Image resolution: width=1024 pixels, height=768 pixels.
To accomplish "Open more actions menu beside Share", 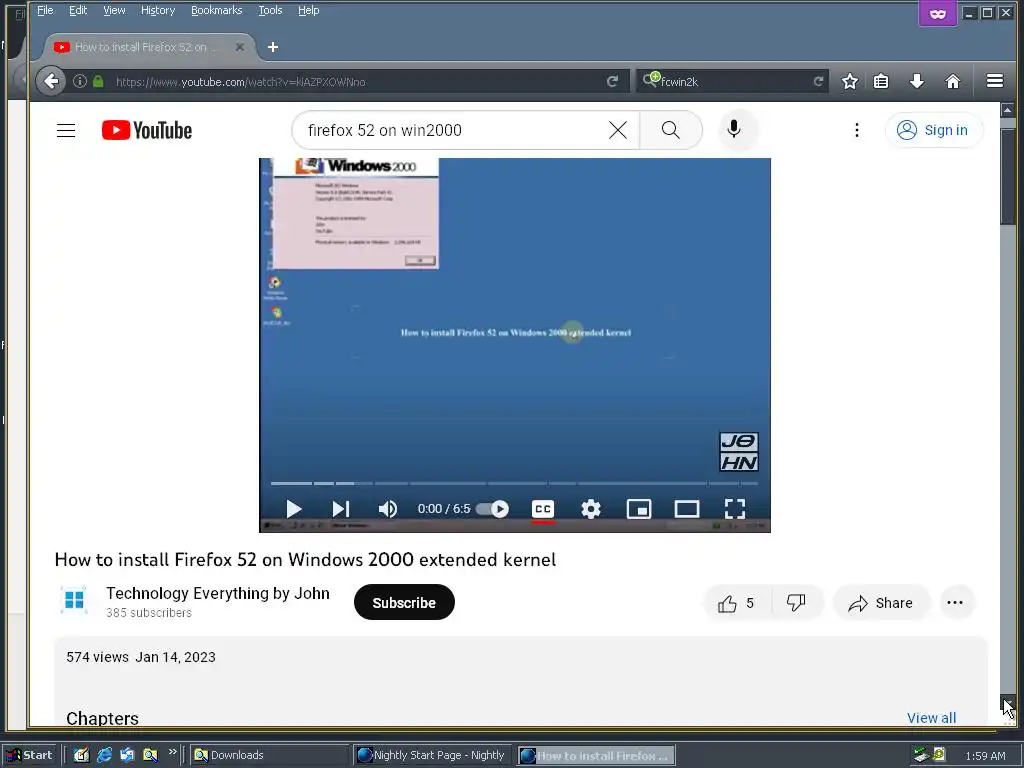I will (955, 603).
